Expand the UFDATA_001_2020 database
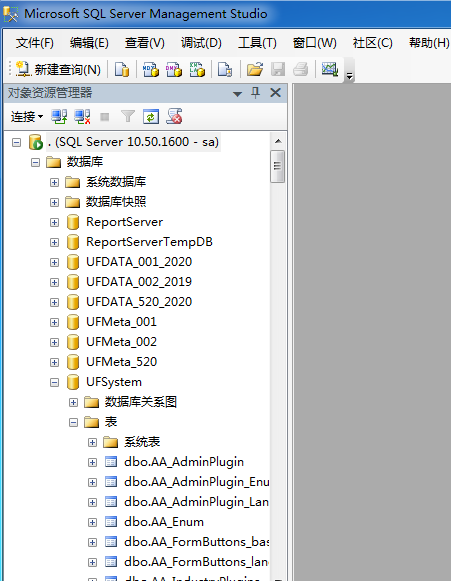Screen dimensions: 451x581 tap(54, 262)
